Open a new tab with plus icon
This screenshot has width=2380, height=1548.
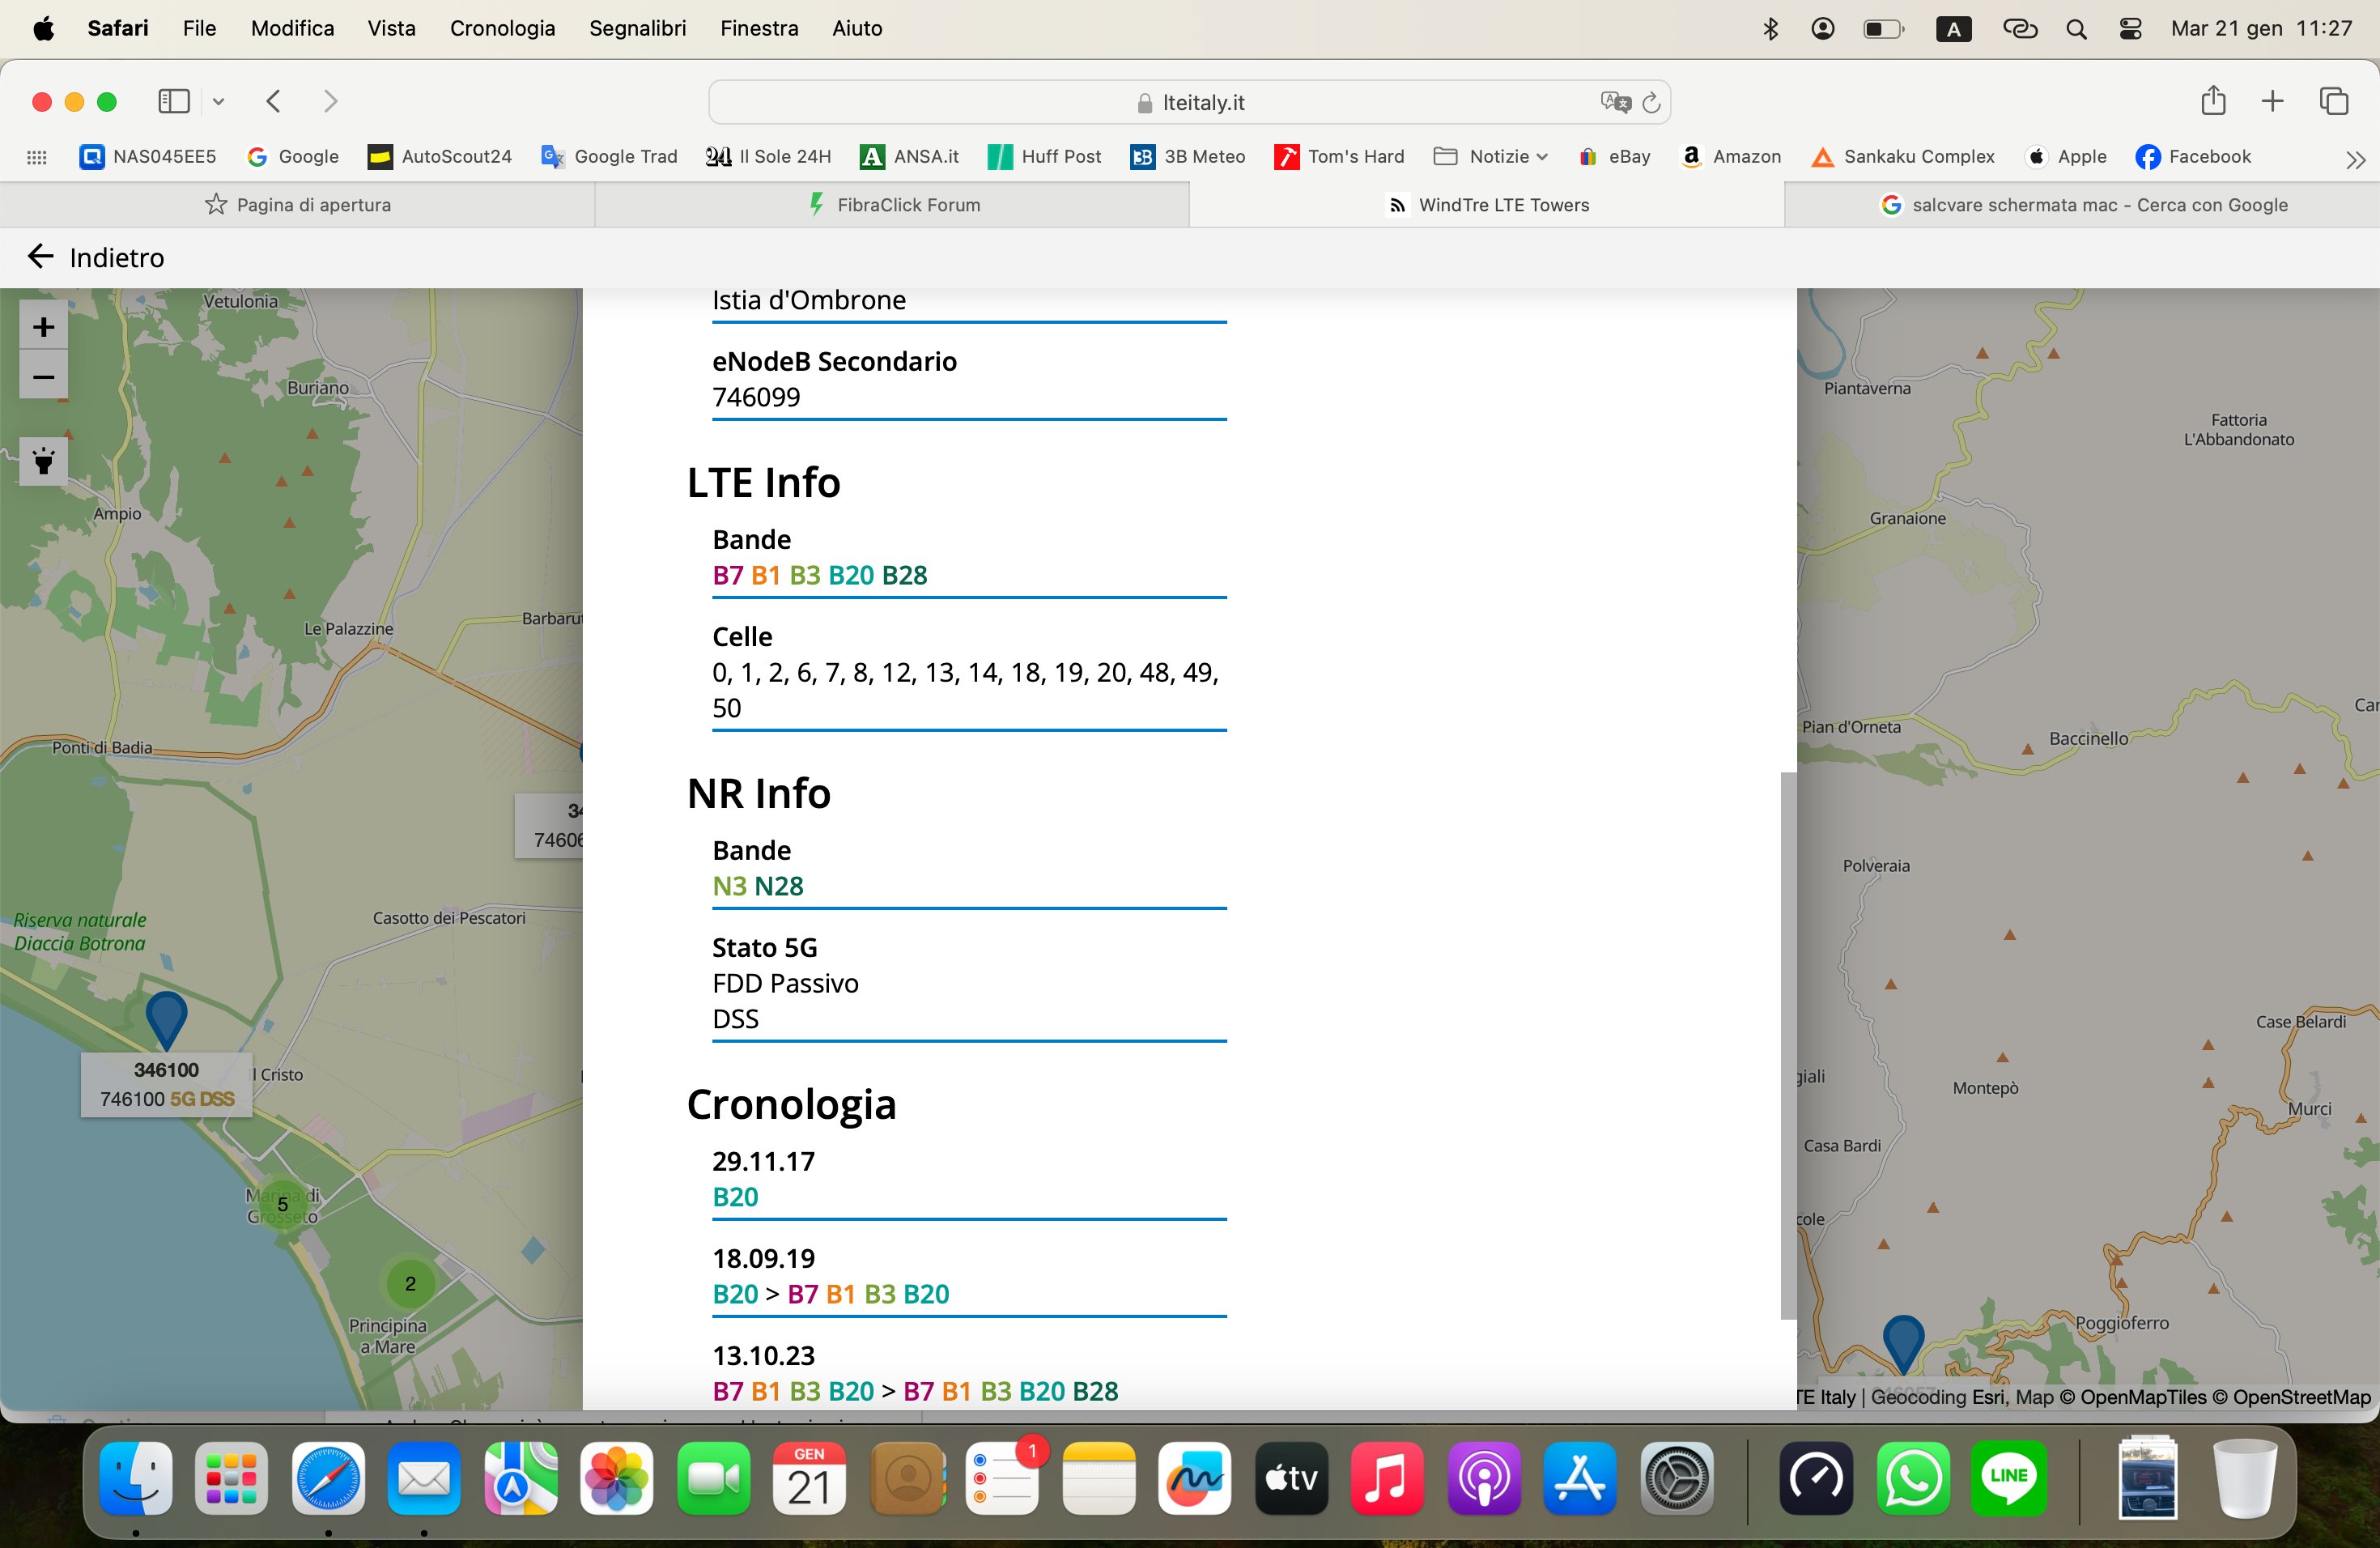2272,101
